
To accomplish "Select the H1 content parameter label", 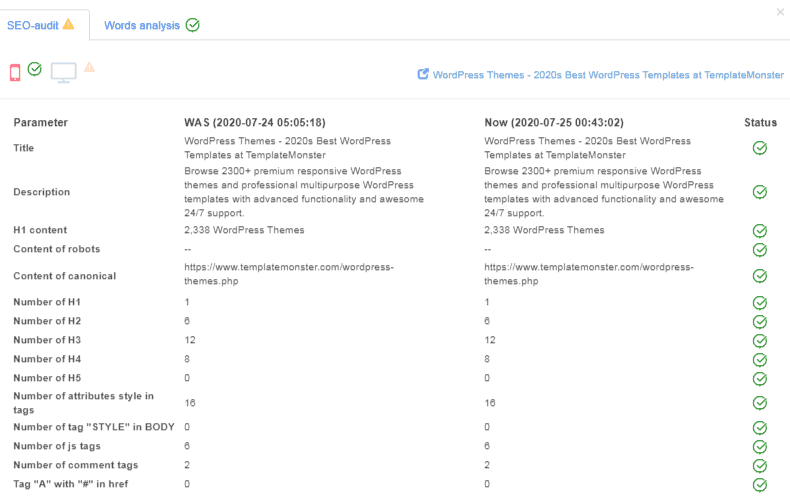I will (40, 230).
